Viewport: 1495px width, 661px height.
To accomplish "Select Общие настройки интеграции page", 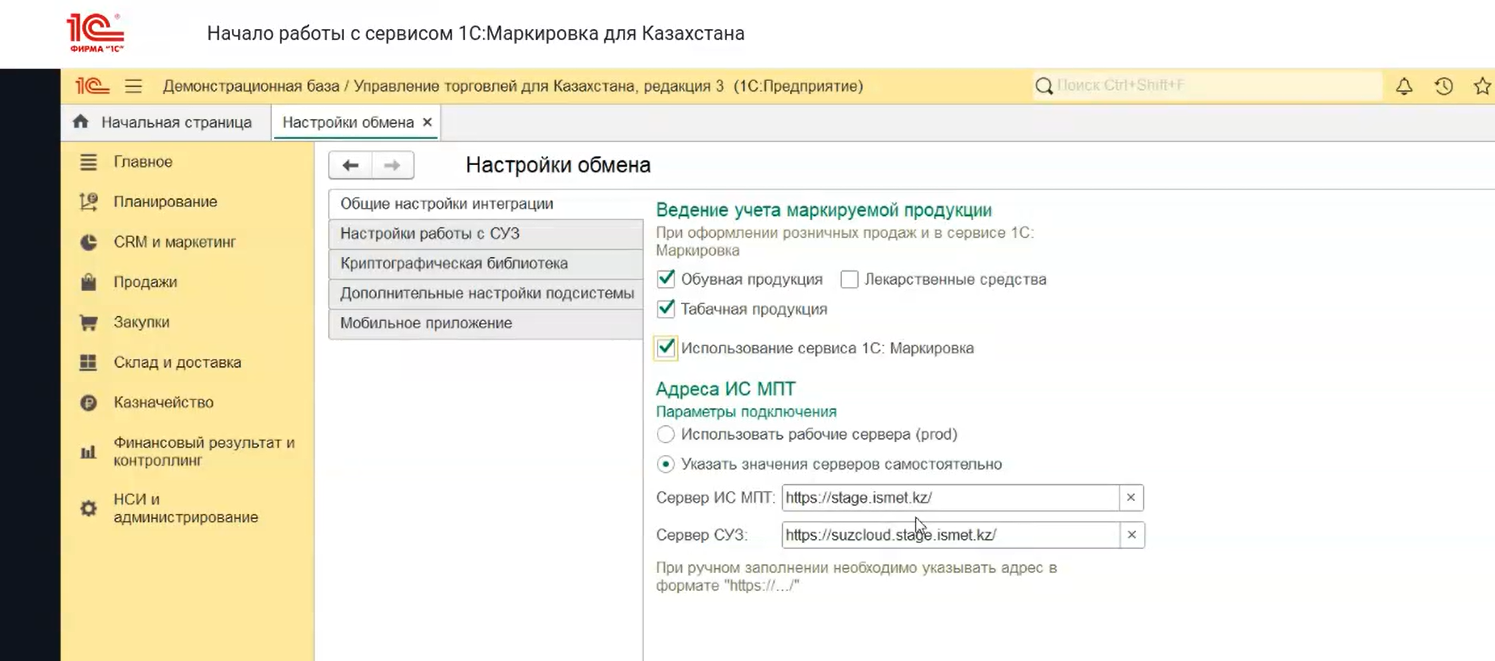I will [486, 204].
